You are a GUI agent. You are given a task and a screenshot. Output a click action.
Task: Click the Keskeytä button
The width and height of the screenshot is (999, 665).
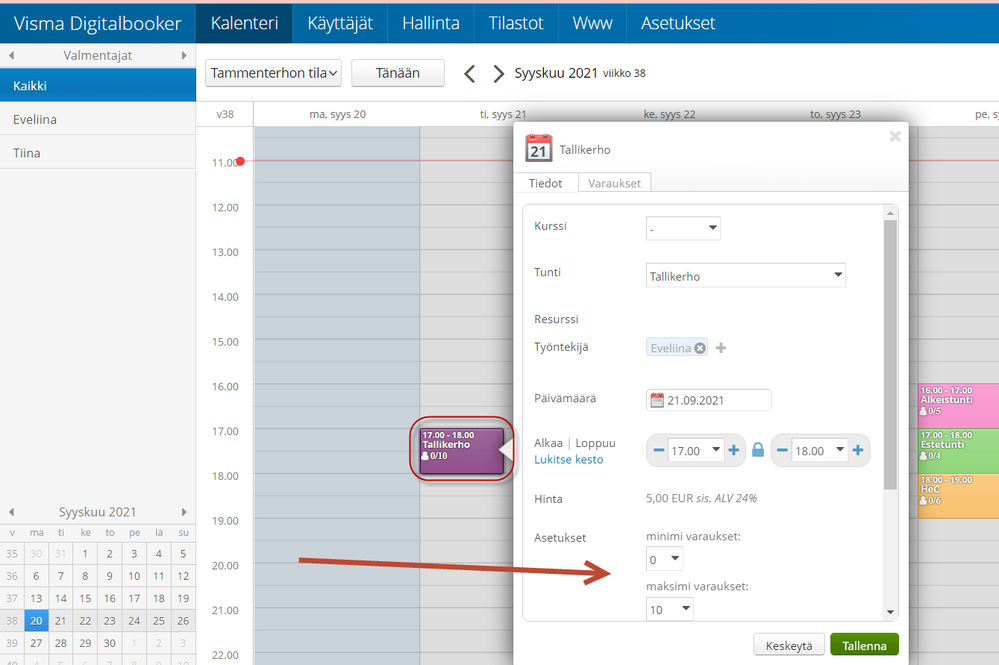(789, 645)
